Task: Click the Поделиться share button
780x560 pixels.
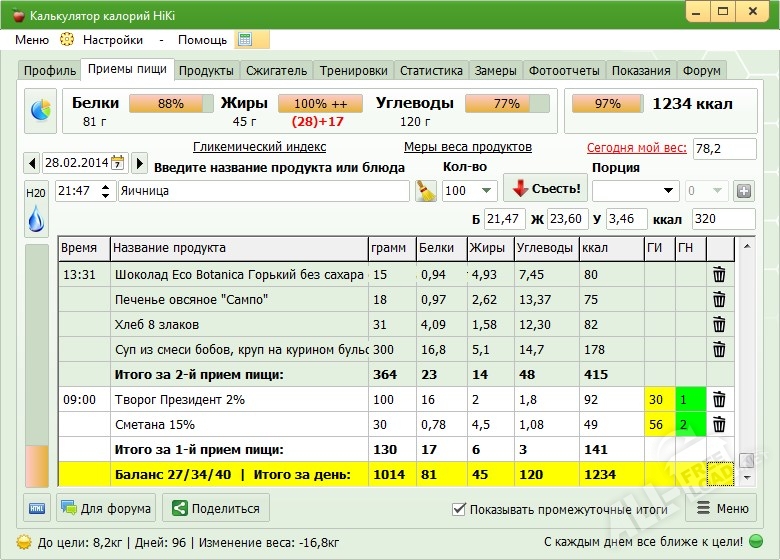Action: coord(216,508)
